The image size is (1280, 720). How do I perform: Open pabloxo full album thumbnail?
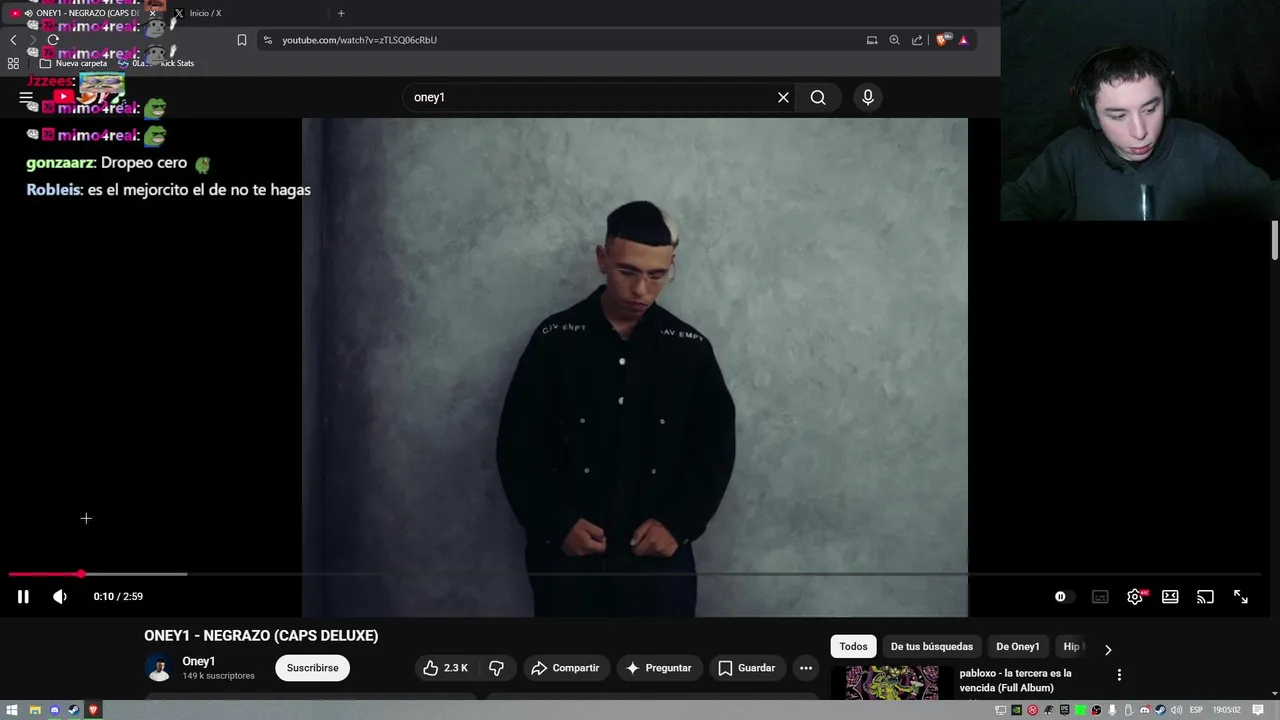coord(892,683)
